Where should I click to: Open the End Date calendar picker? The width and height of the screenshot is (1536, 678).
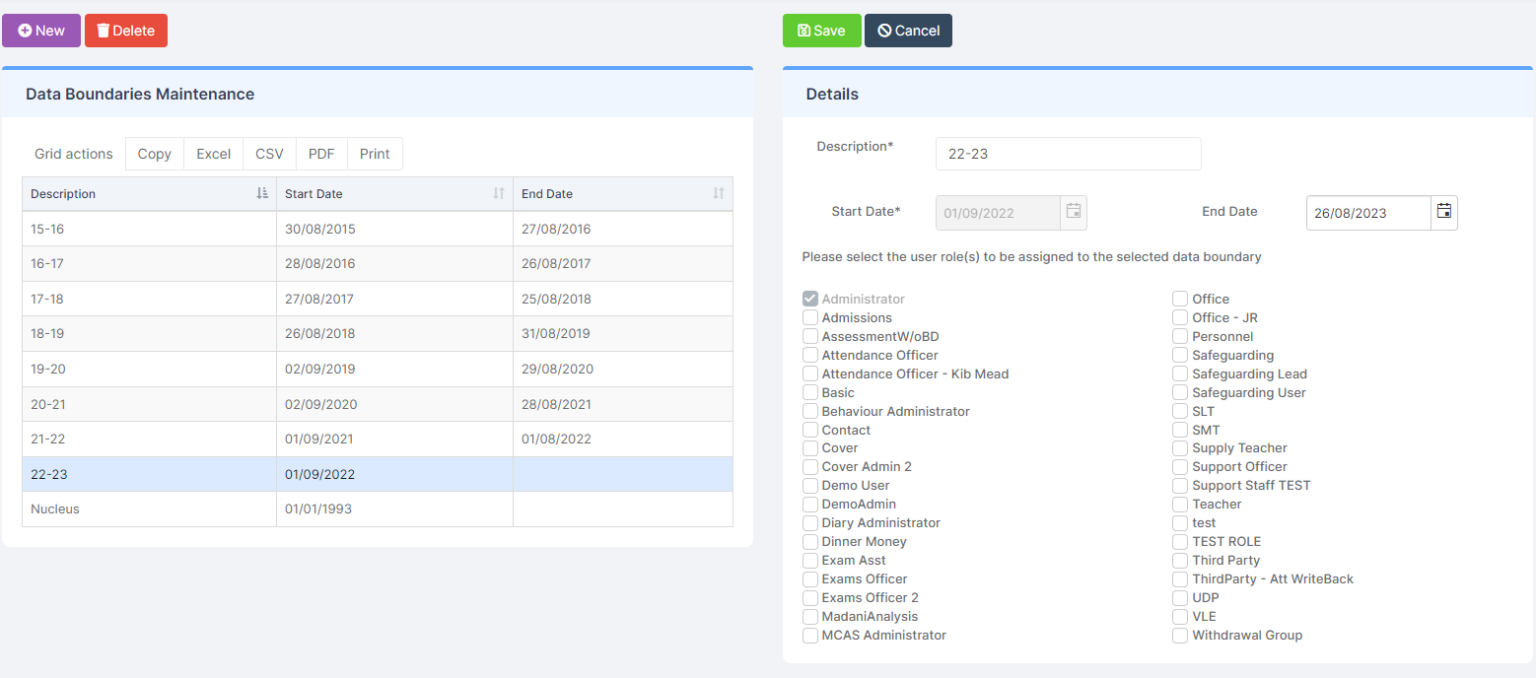click(x=1444, y=212)
